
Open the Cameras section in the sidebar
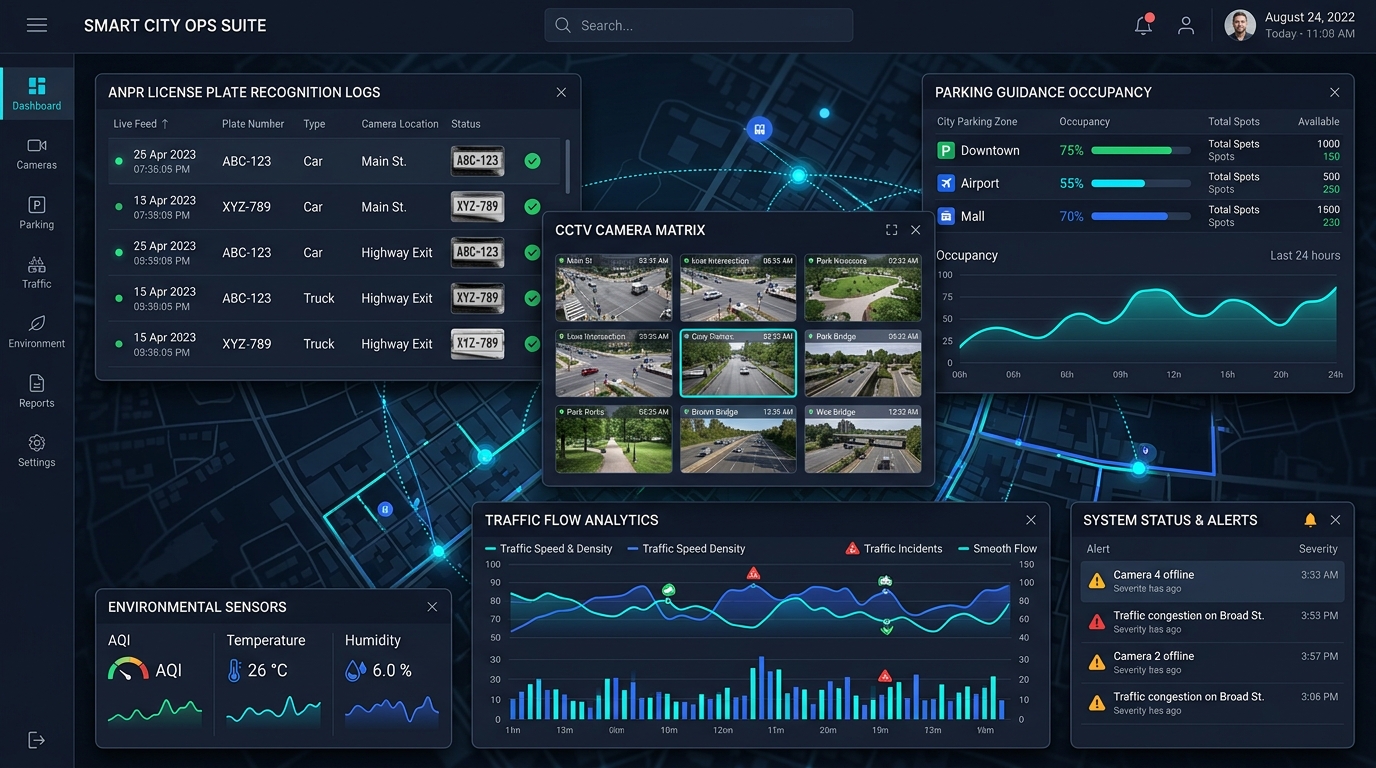pos(37,153)
